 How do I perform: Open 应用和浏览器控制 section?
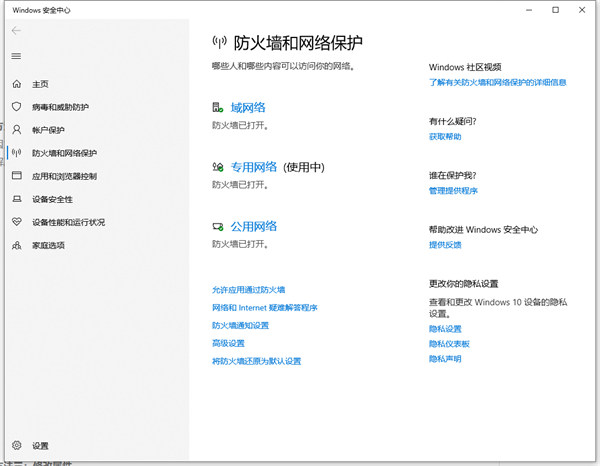coord(64,176)
